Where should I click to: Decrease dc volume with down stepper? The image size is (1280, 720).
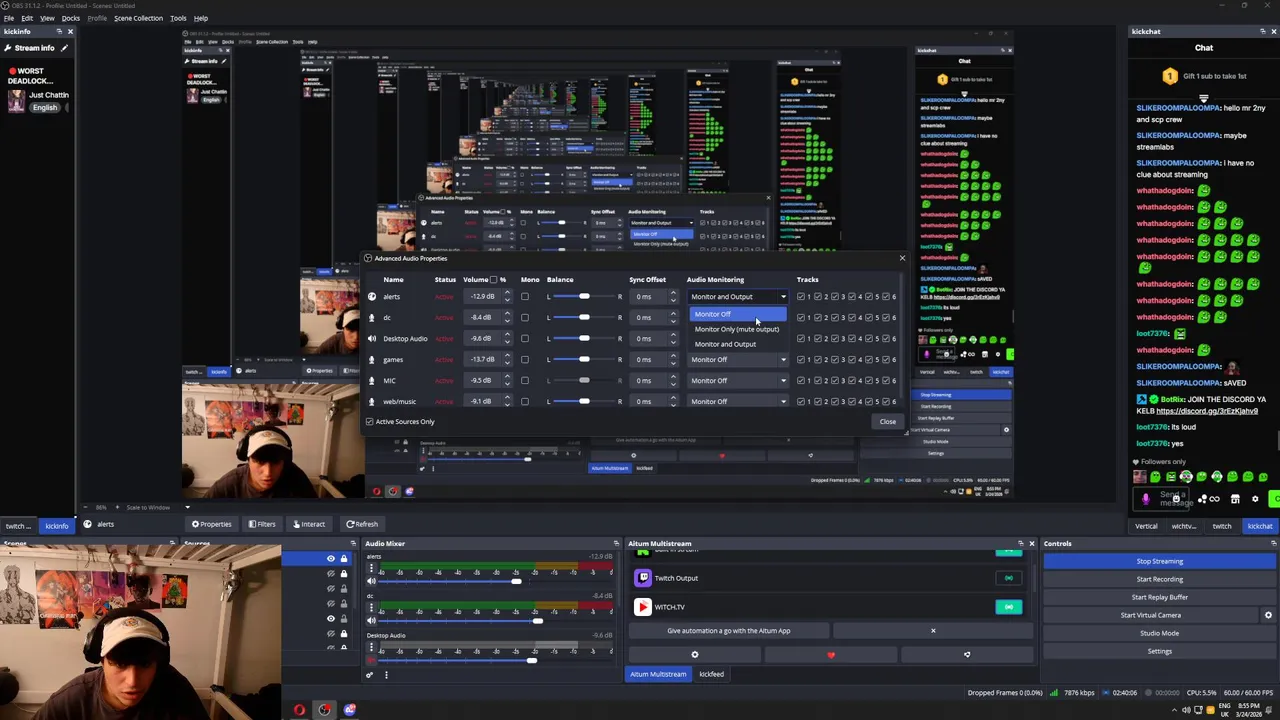[x=507, y=321]
